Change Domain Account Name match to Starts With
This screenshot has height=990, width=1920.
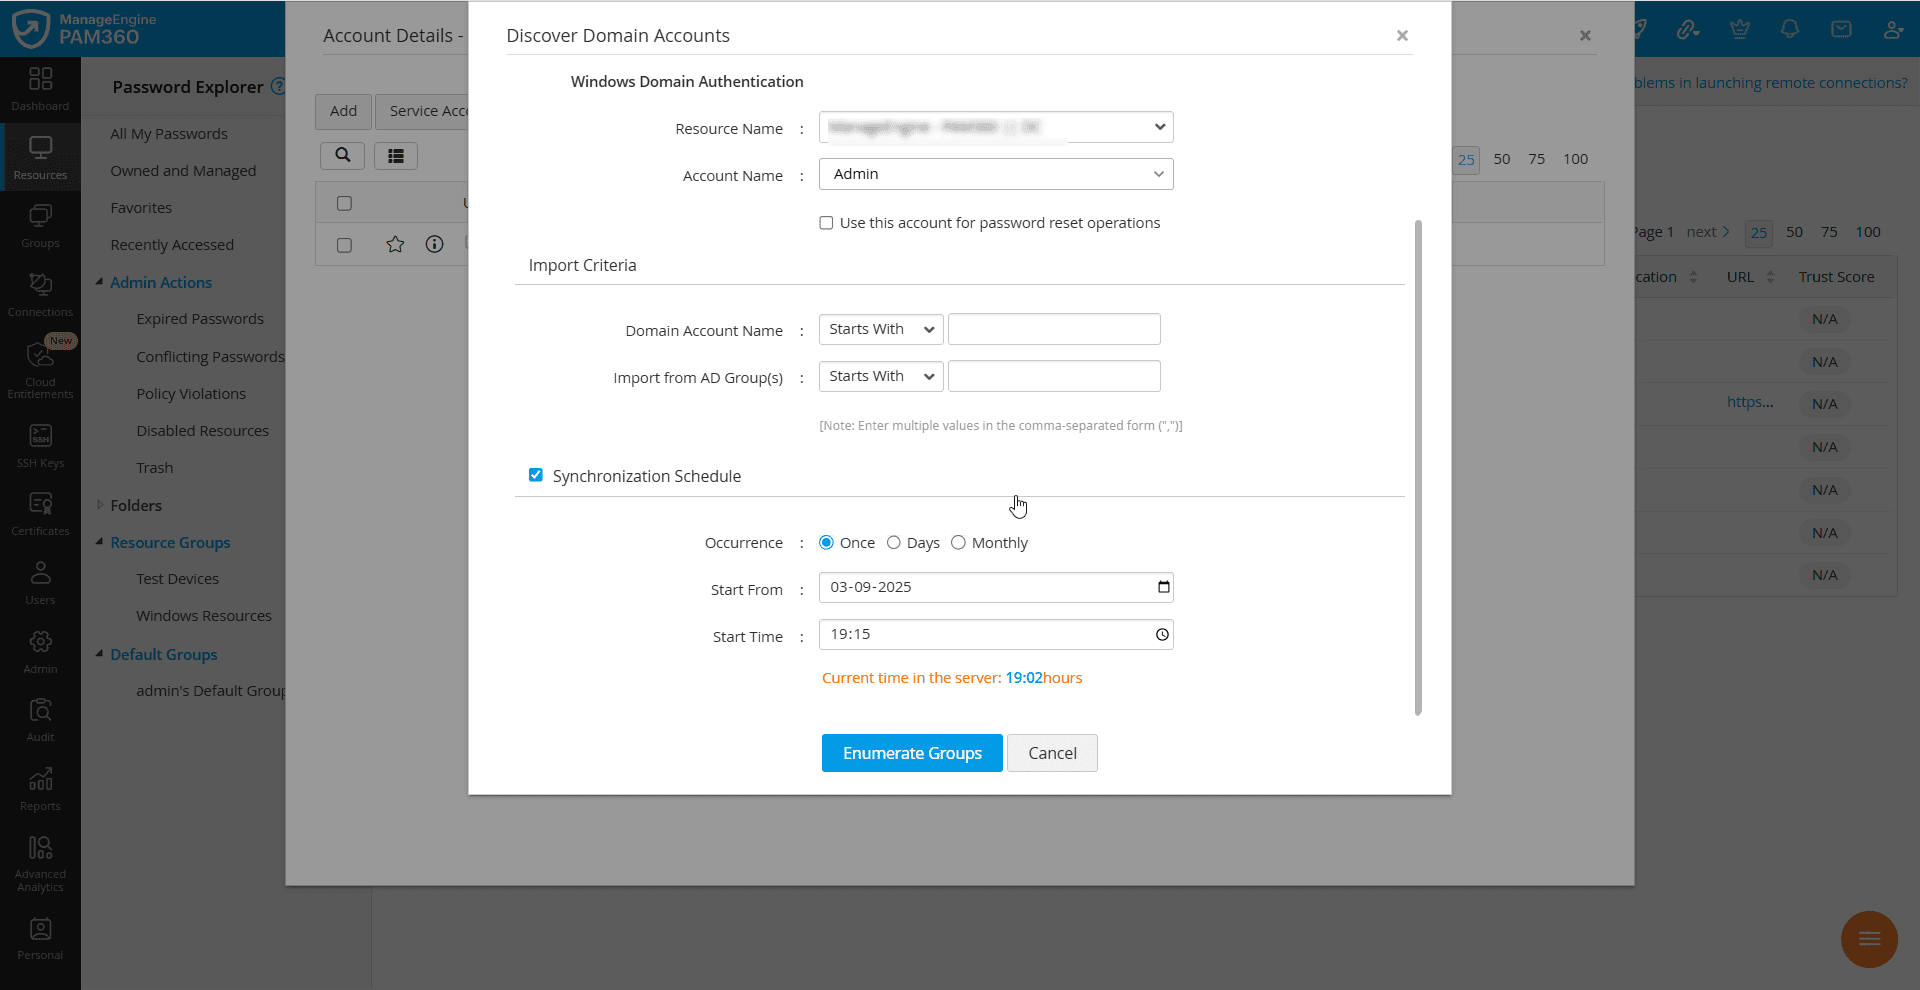coord(878,328)
